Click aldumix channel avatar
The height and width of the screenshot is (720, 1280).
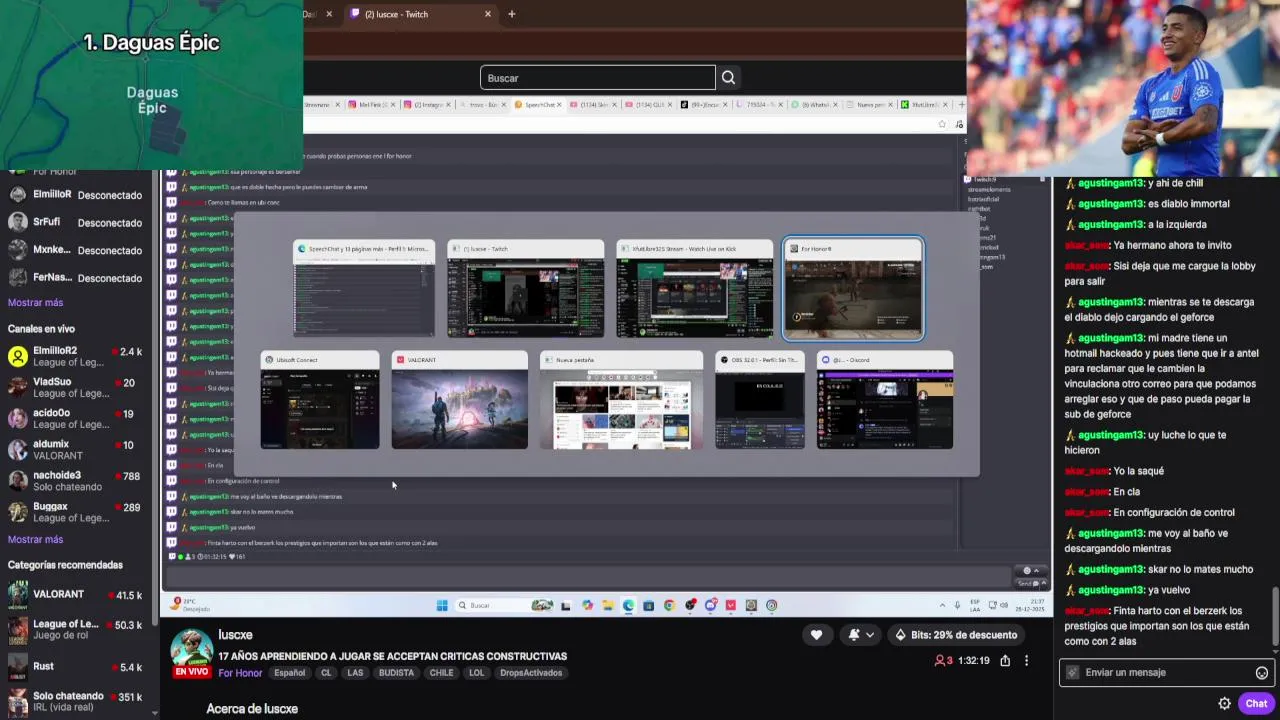17,450
